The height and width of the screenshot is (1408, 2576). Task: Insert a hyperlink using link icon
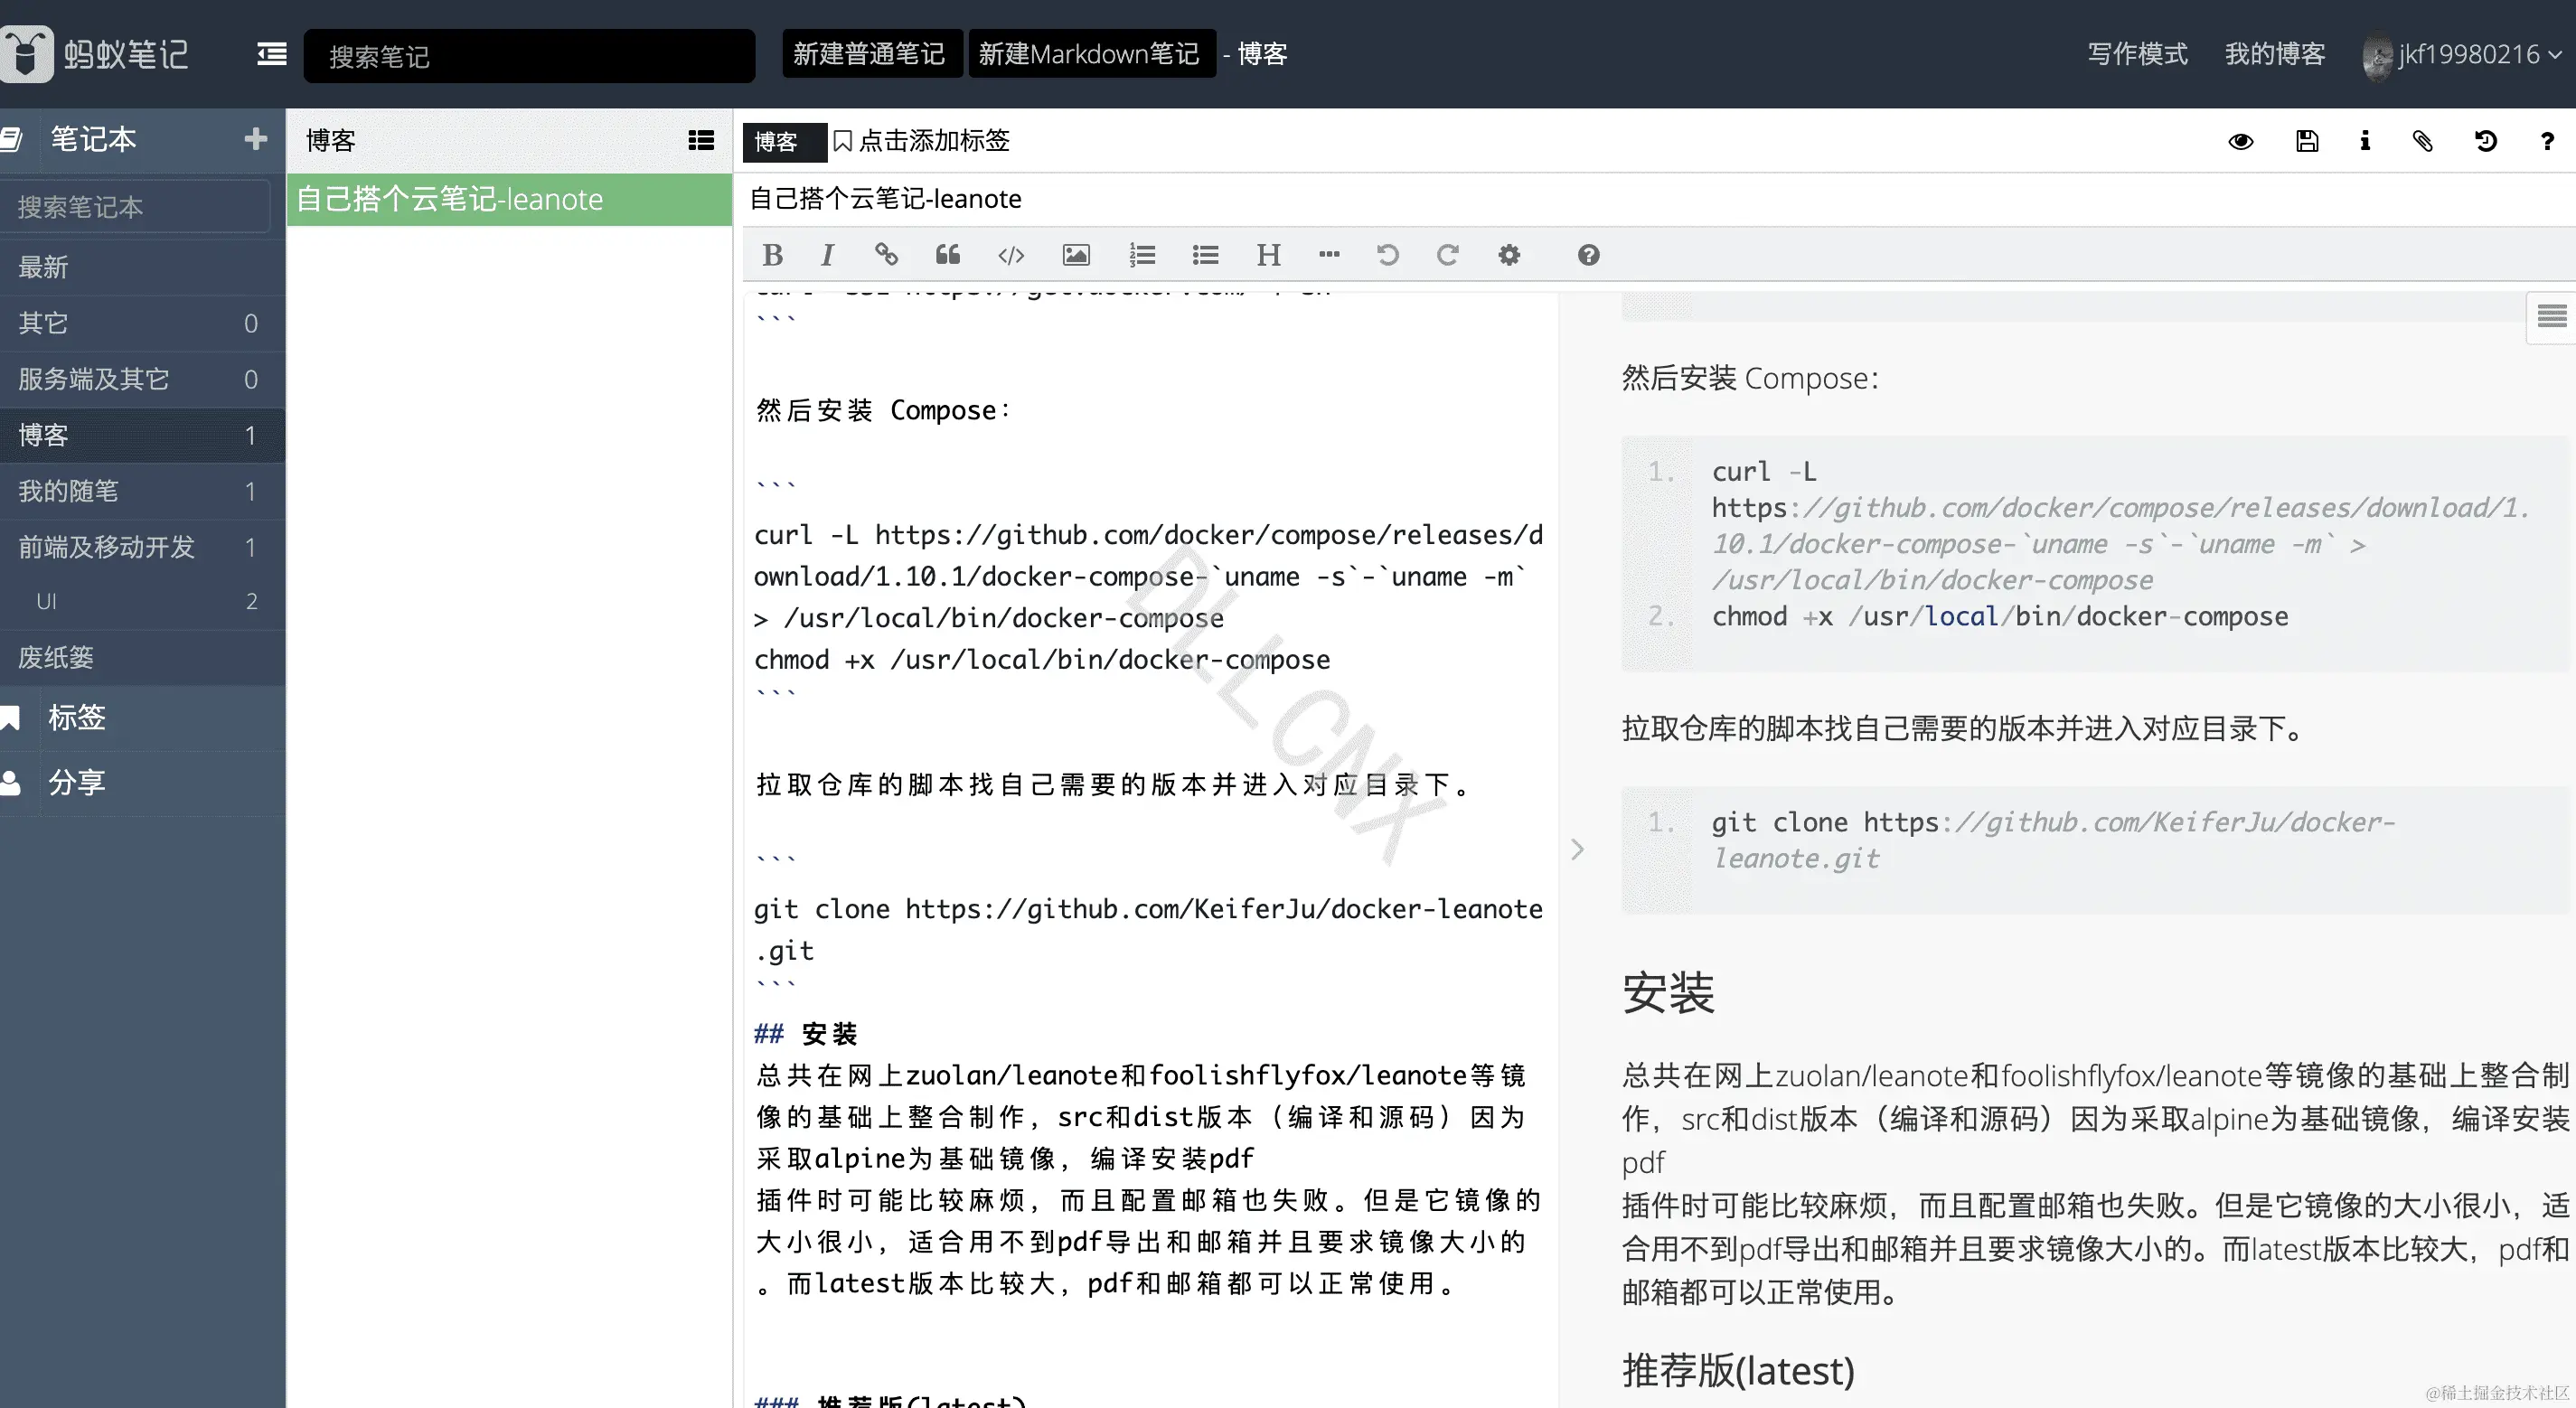tap(886, 255)
